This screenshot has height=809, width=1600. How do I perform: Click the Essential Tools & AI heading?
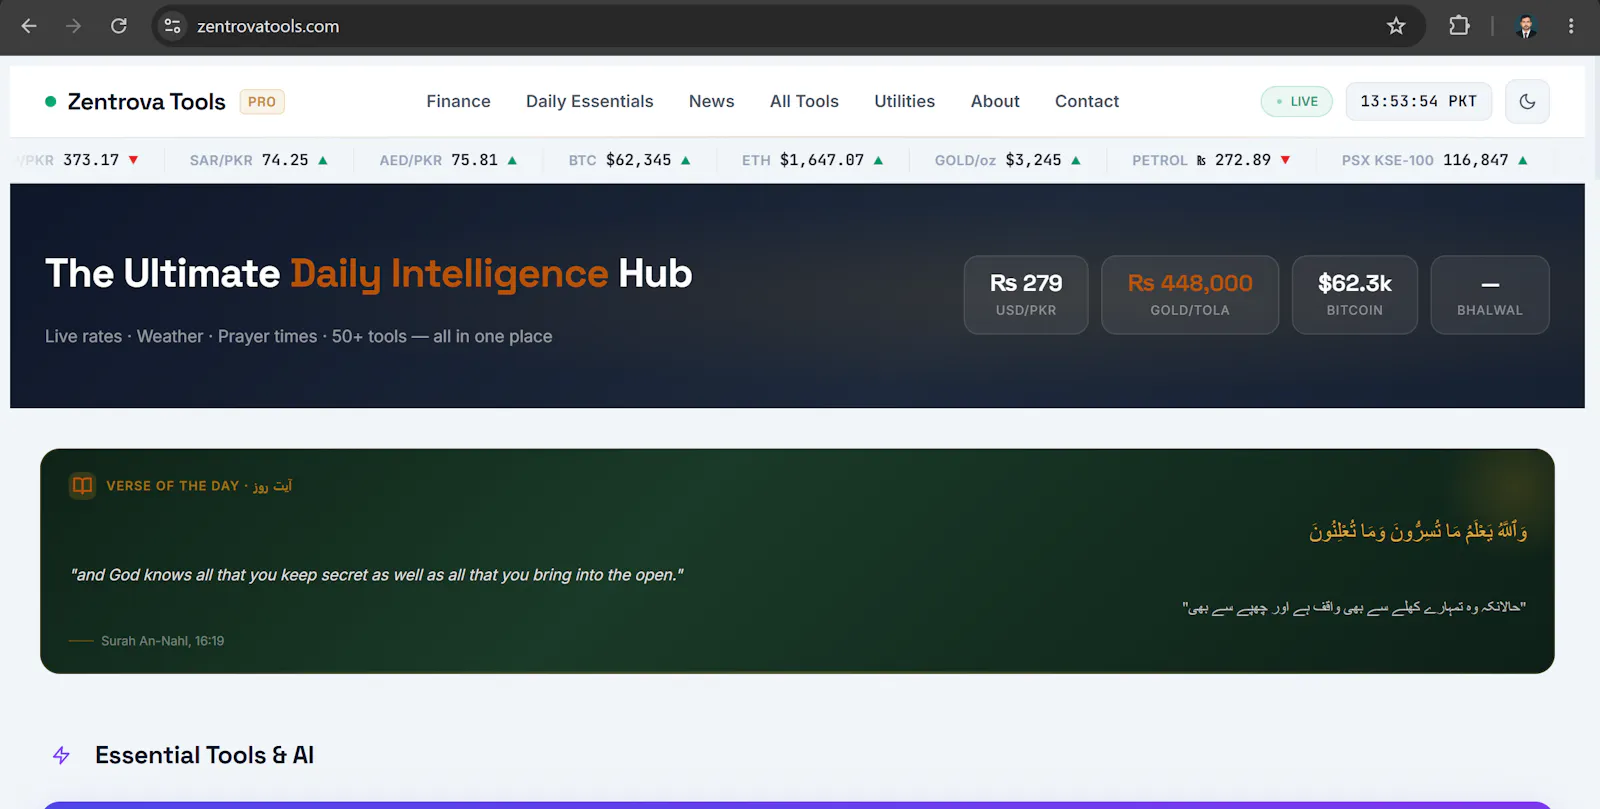(x=204, y=755)
